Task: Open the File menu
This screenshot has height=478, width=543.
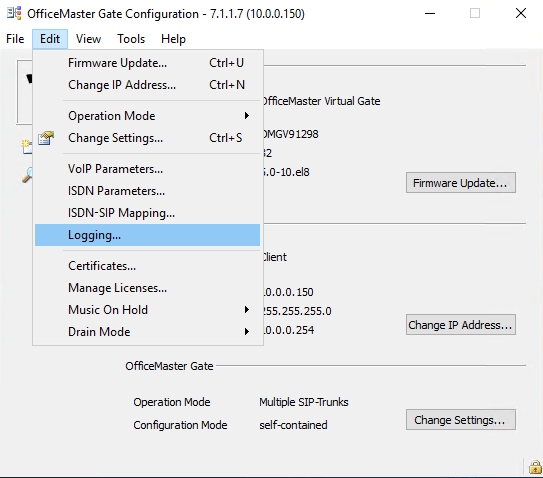Action: [x=15, y=39]
